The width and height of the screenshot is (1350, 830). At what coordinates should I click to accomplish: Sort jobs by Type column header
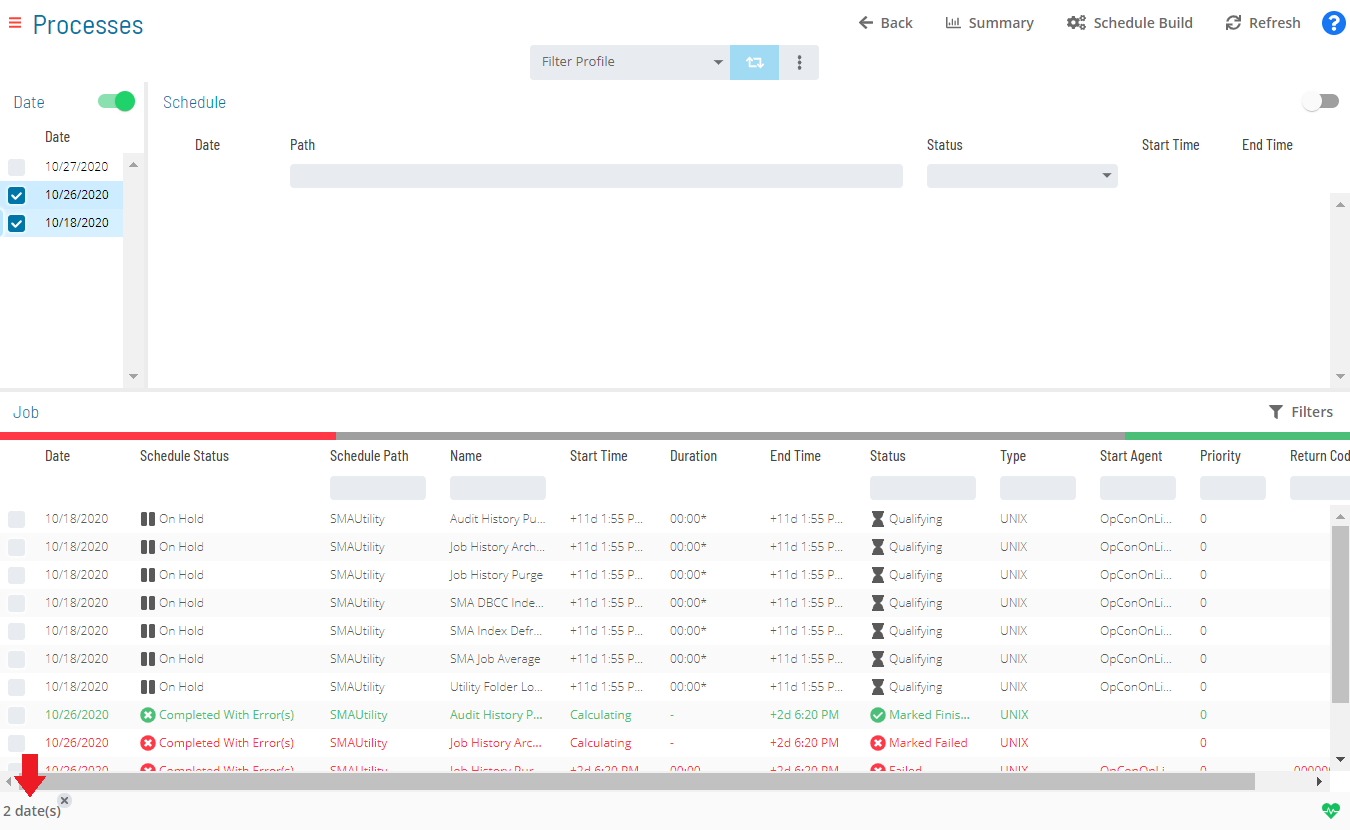[1013, 456]
